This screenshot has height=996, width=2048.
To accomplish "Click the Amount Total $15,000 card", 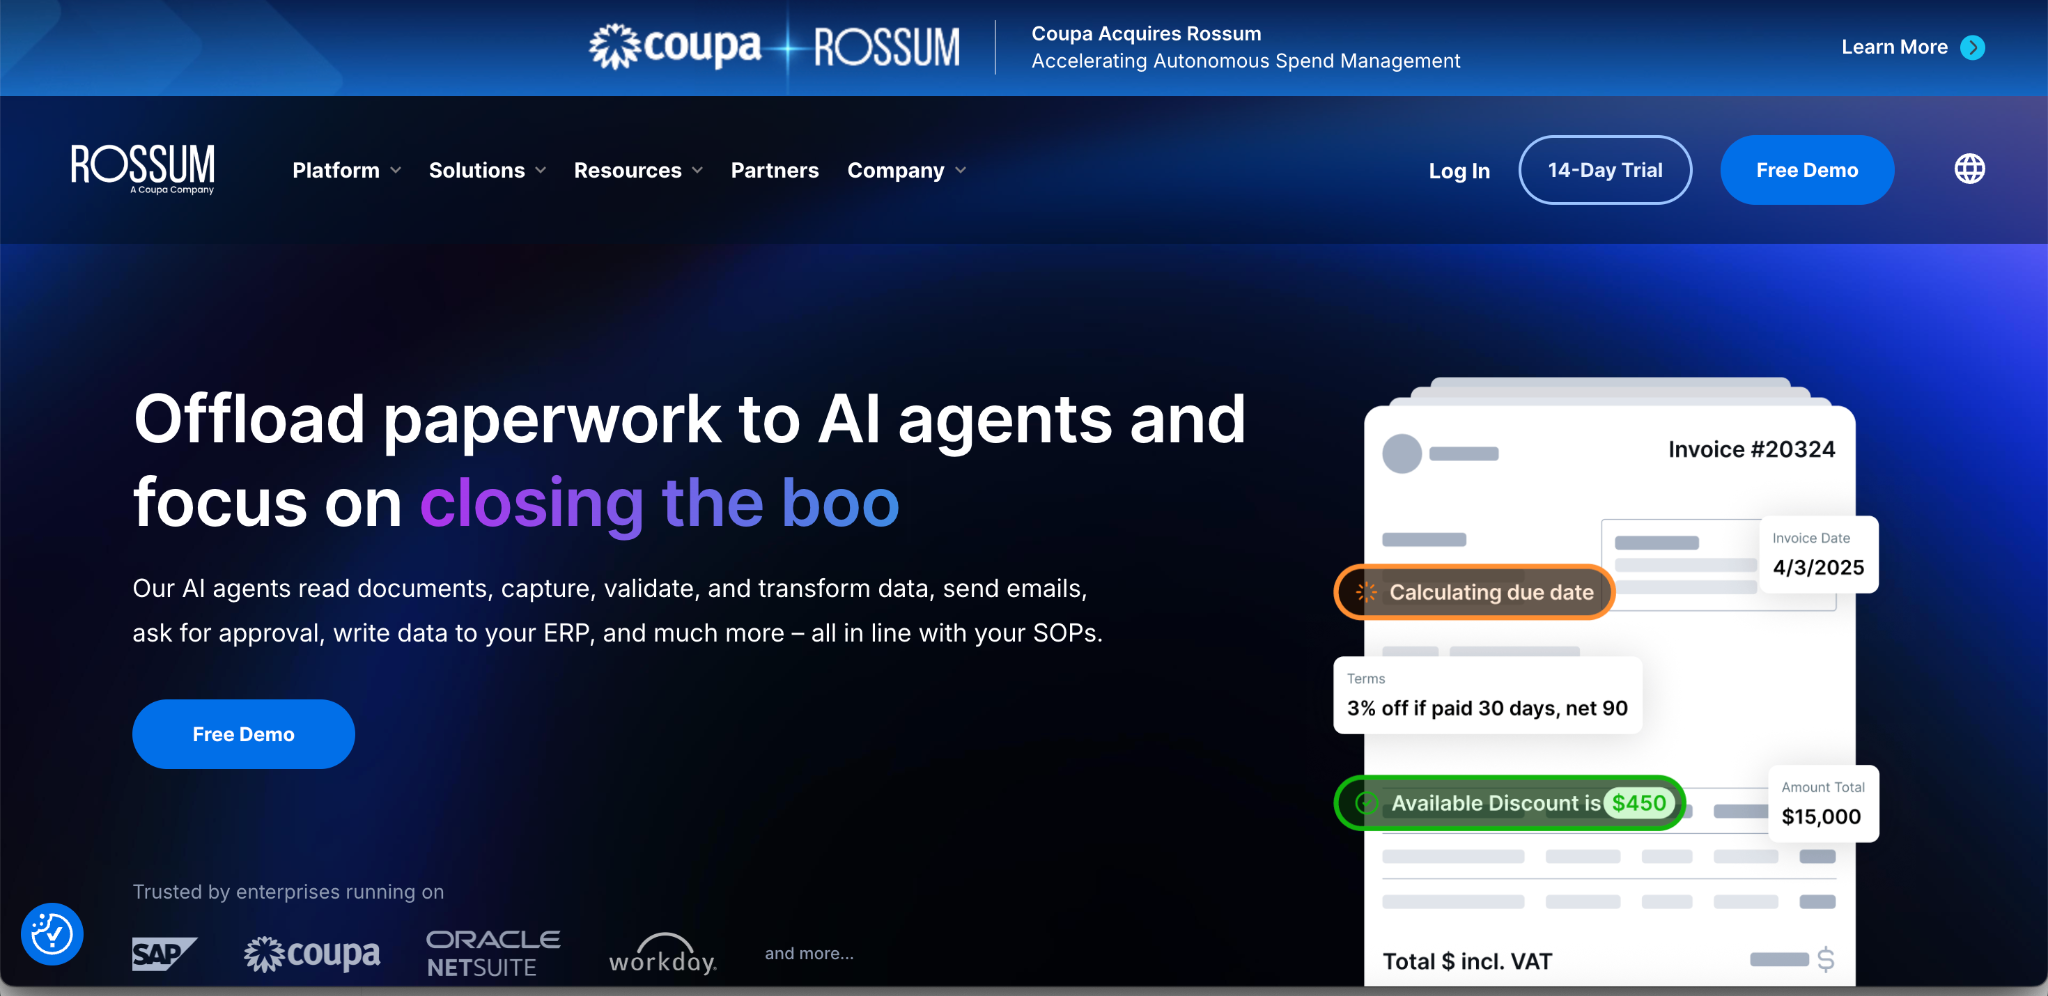I will click(1823, 804).
